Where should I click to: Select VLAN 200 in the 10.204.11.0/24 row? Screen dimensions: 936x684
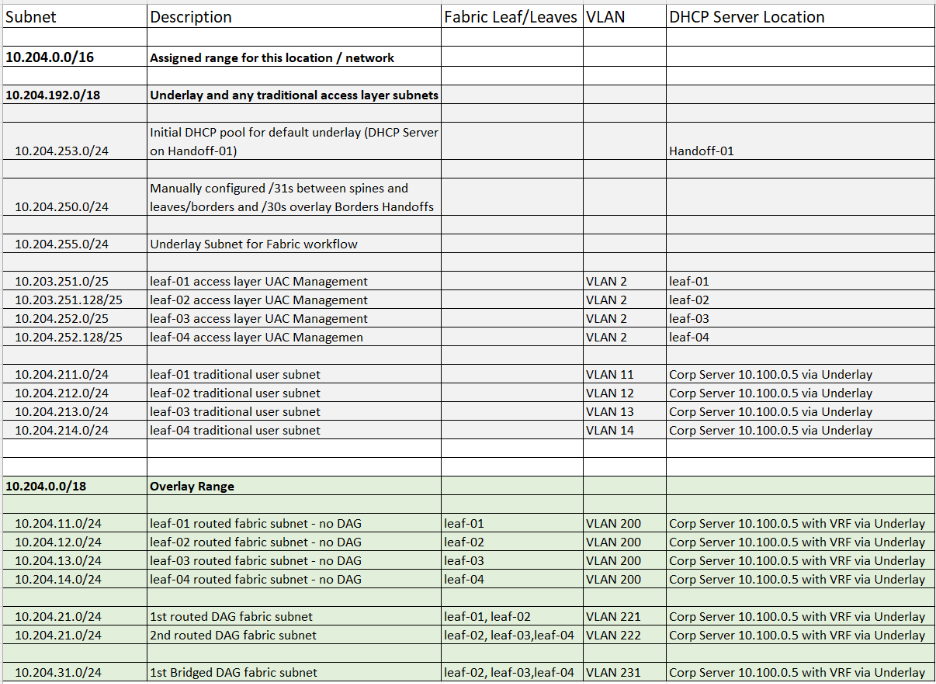coord(625,523)
